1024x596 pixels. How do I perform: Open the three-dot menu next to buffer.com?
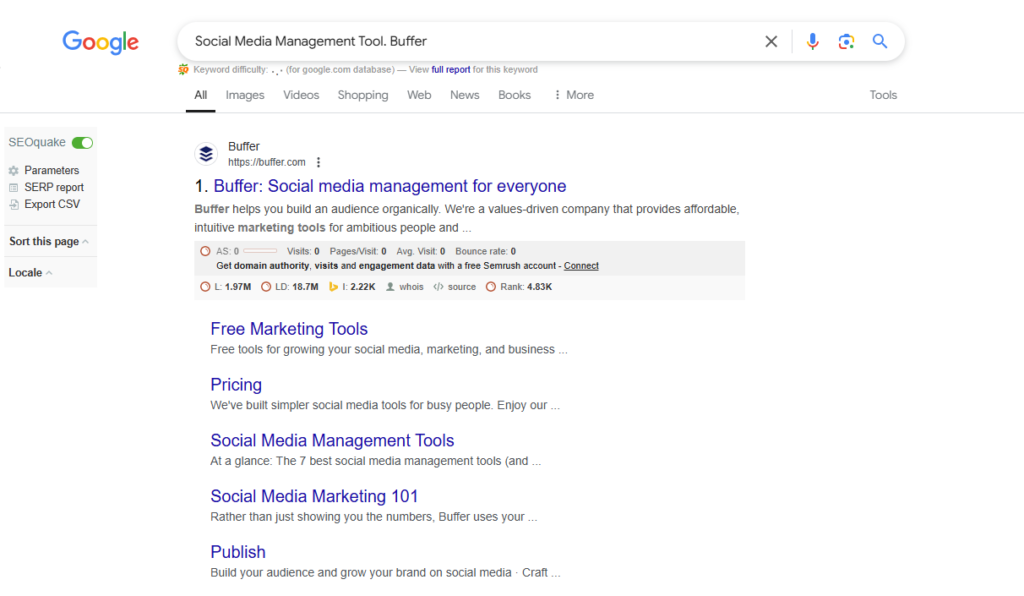coord(318,162)
